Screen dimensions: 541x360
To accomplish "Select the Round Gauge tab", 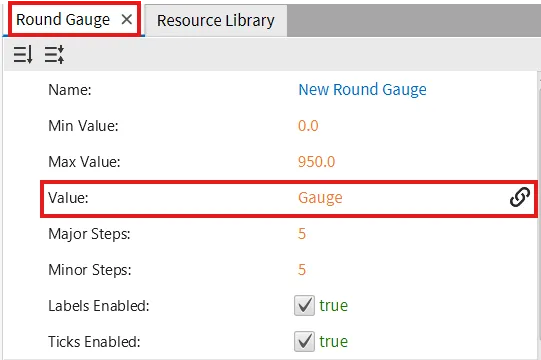I will point(63,19).
